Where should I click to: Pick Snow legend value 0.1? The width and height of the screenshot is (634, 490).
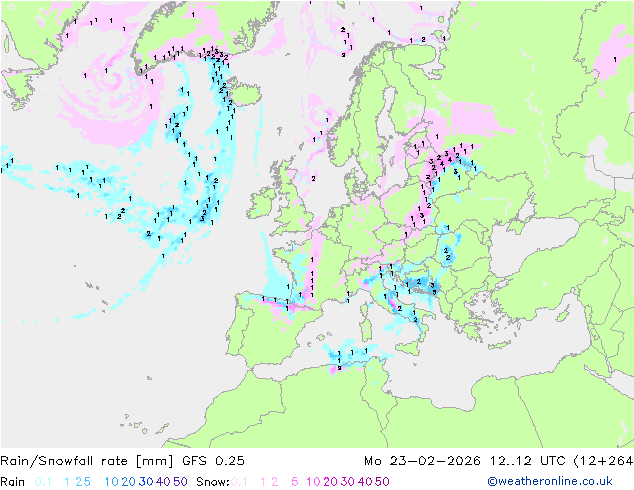(x=239, y=482)
